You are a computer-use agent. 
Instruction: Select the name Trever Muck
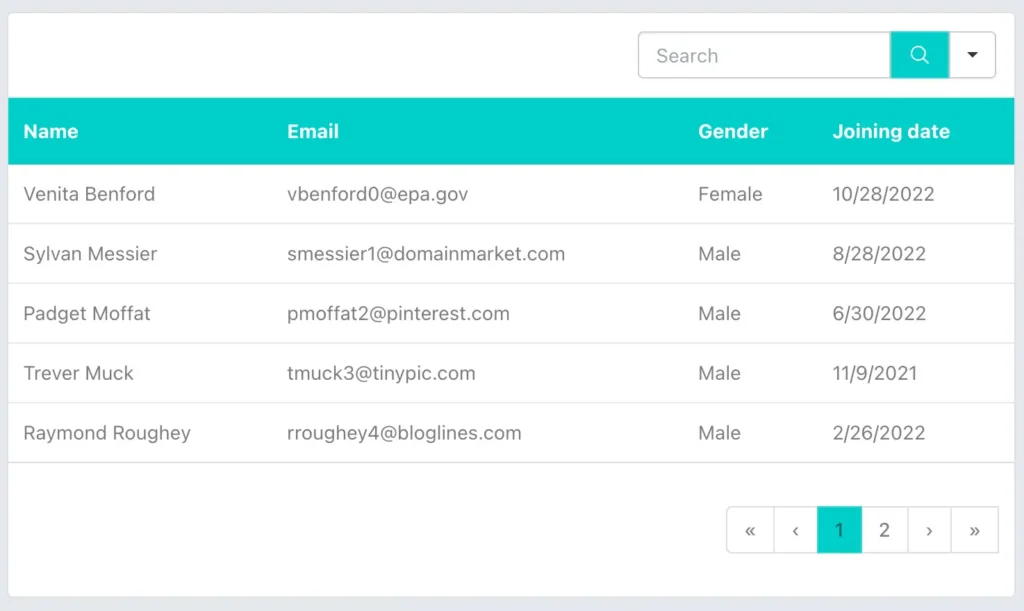coord(78,373)
